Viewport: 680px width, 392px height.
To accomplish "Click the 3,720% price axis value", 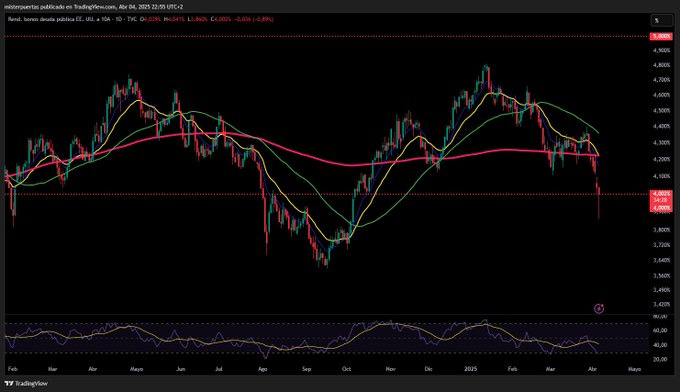I will point(661,245).
